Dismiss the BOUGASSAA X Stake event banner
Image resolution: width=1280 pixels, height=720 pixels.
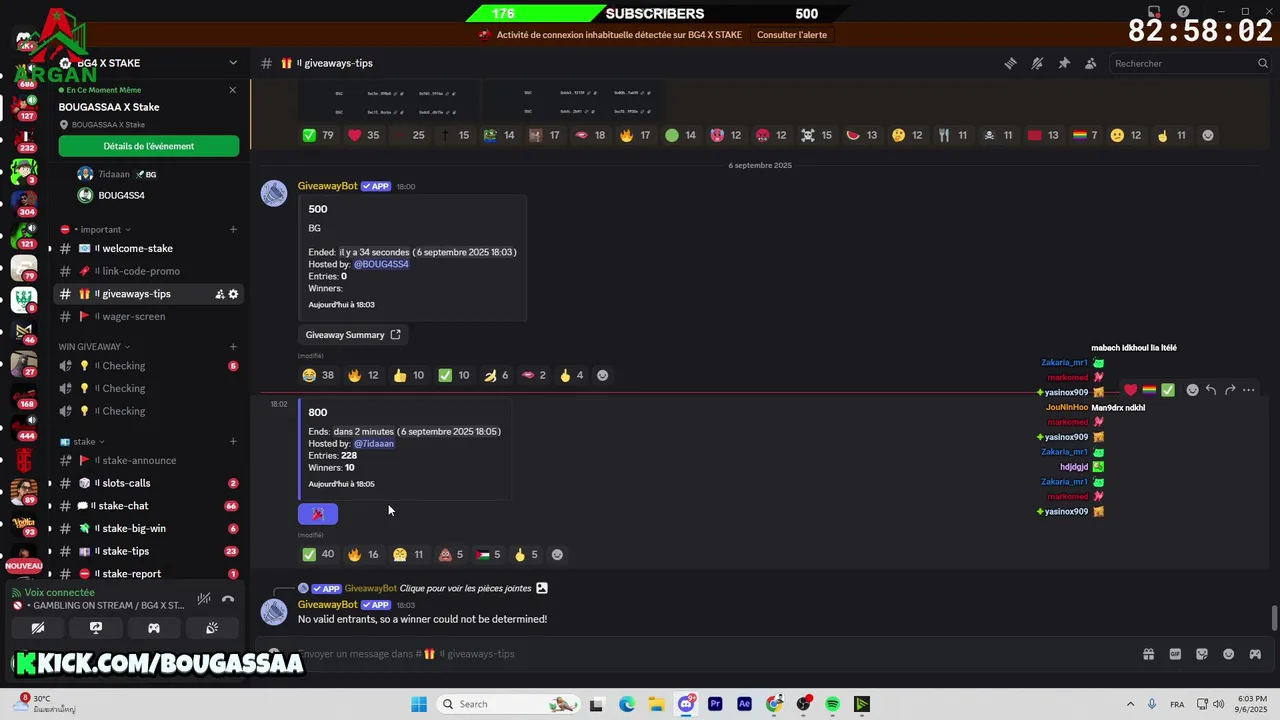pyautogui.click(x=233, y=90)
